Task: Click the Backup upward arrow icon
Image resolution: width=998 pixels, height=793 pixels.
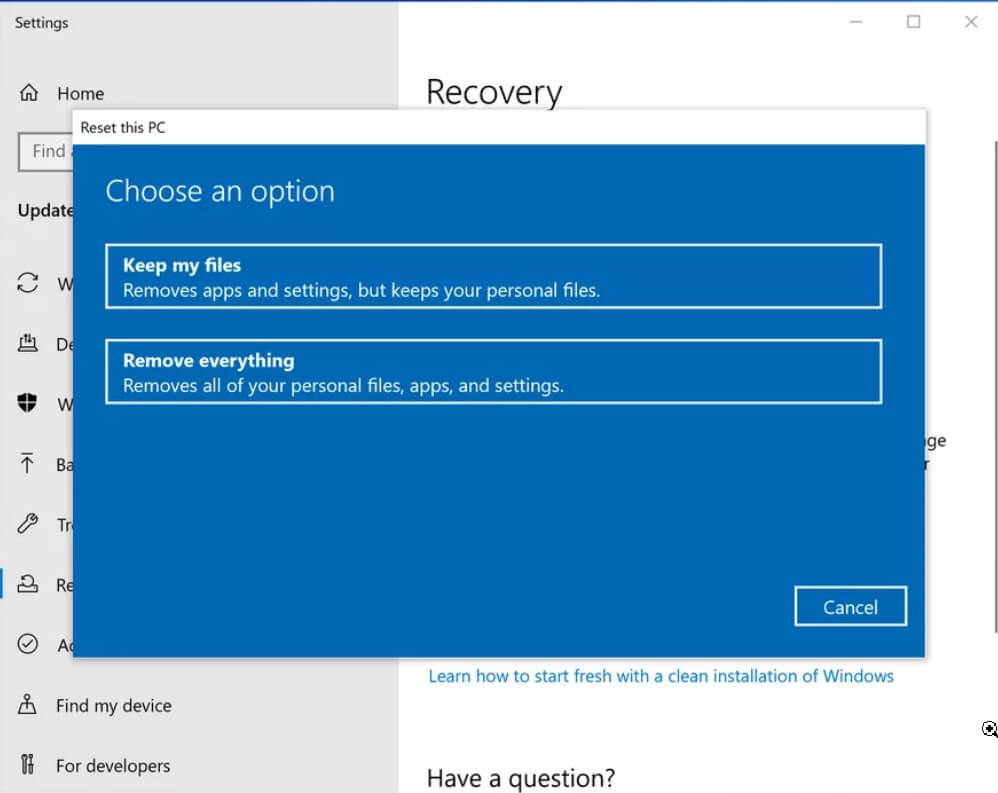Action: pos(27,463)
